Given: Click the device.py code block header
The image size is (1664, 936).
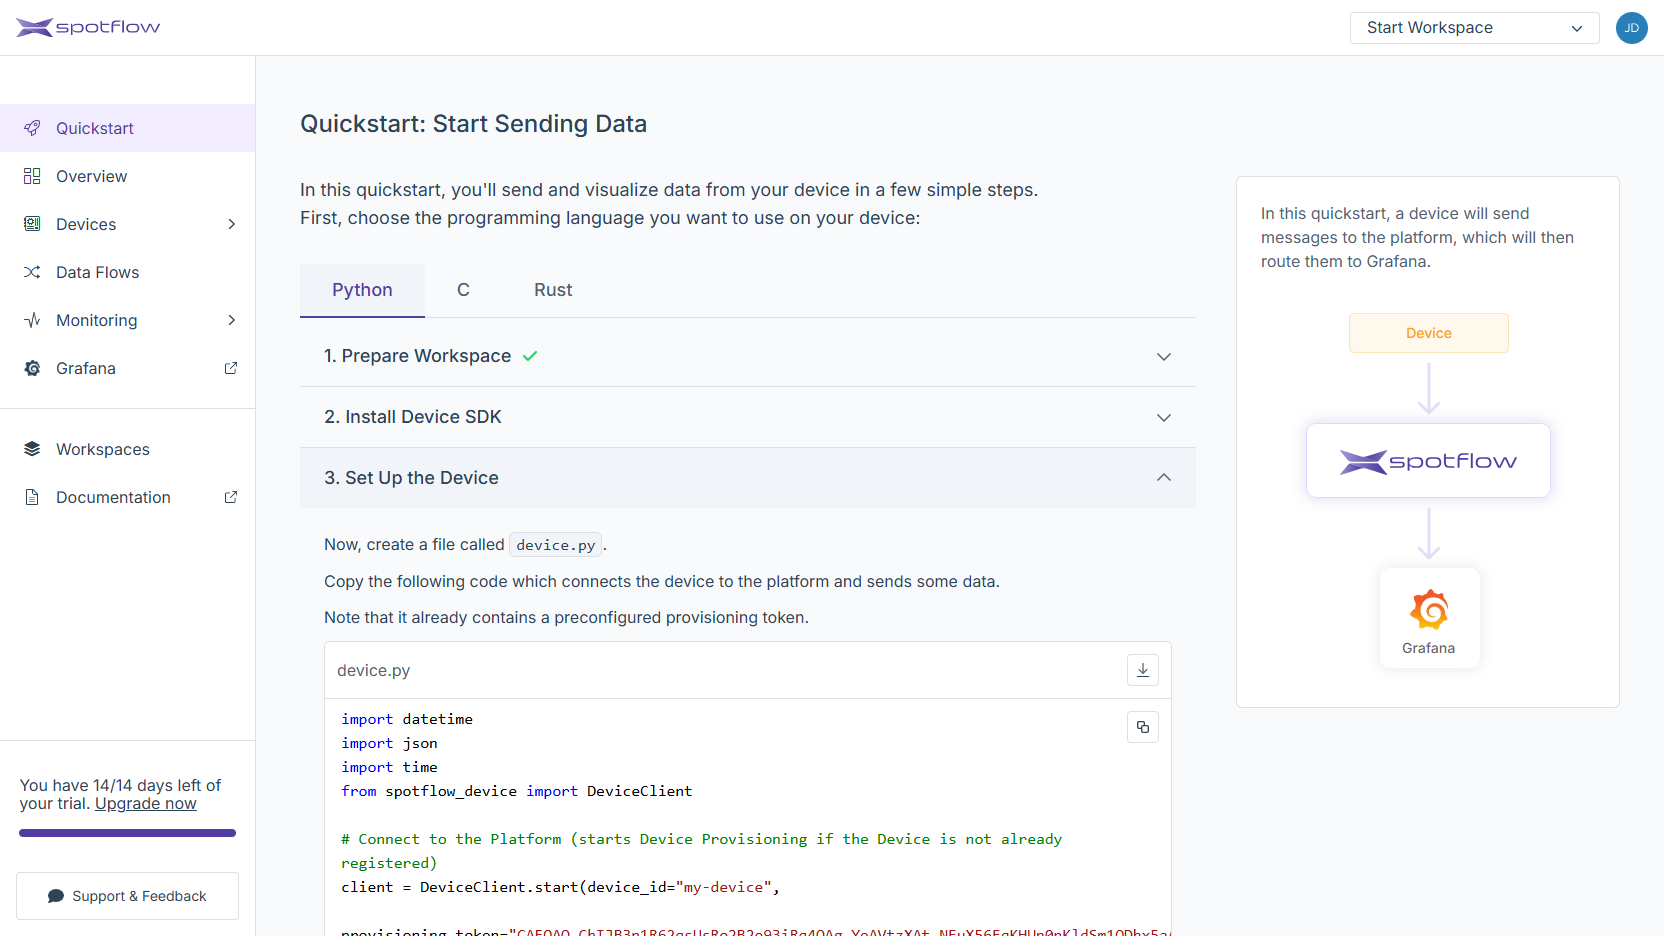Looking at the screenshot, I should (x=748, y=670).
